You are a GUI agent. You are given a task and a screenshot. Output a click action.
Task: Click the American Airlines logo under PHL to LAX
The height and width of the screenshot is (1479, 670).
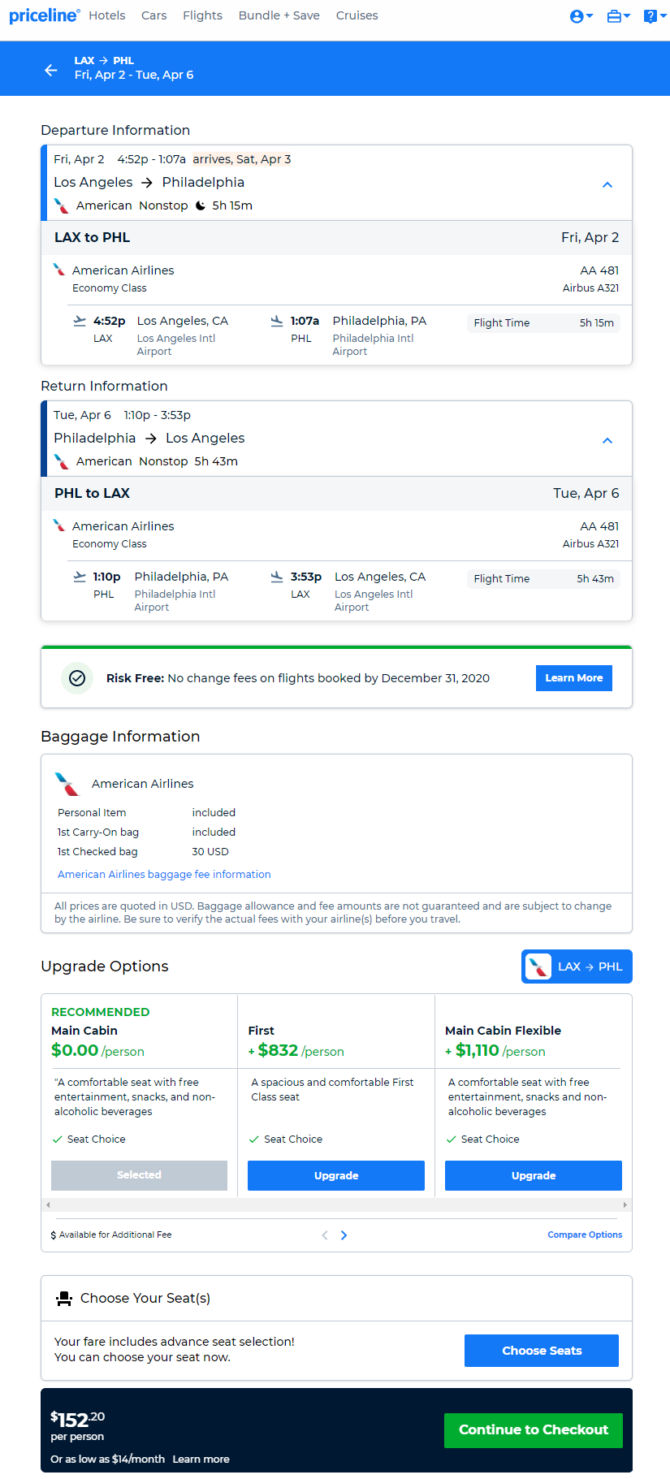pyautogui.click(x=59, y=526)
